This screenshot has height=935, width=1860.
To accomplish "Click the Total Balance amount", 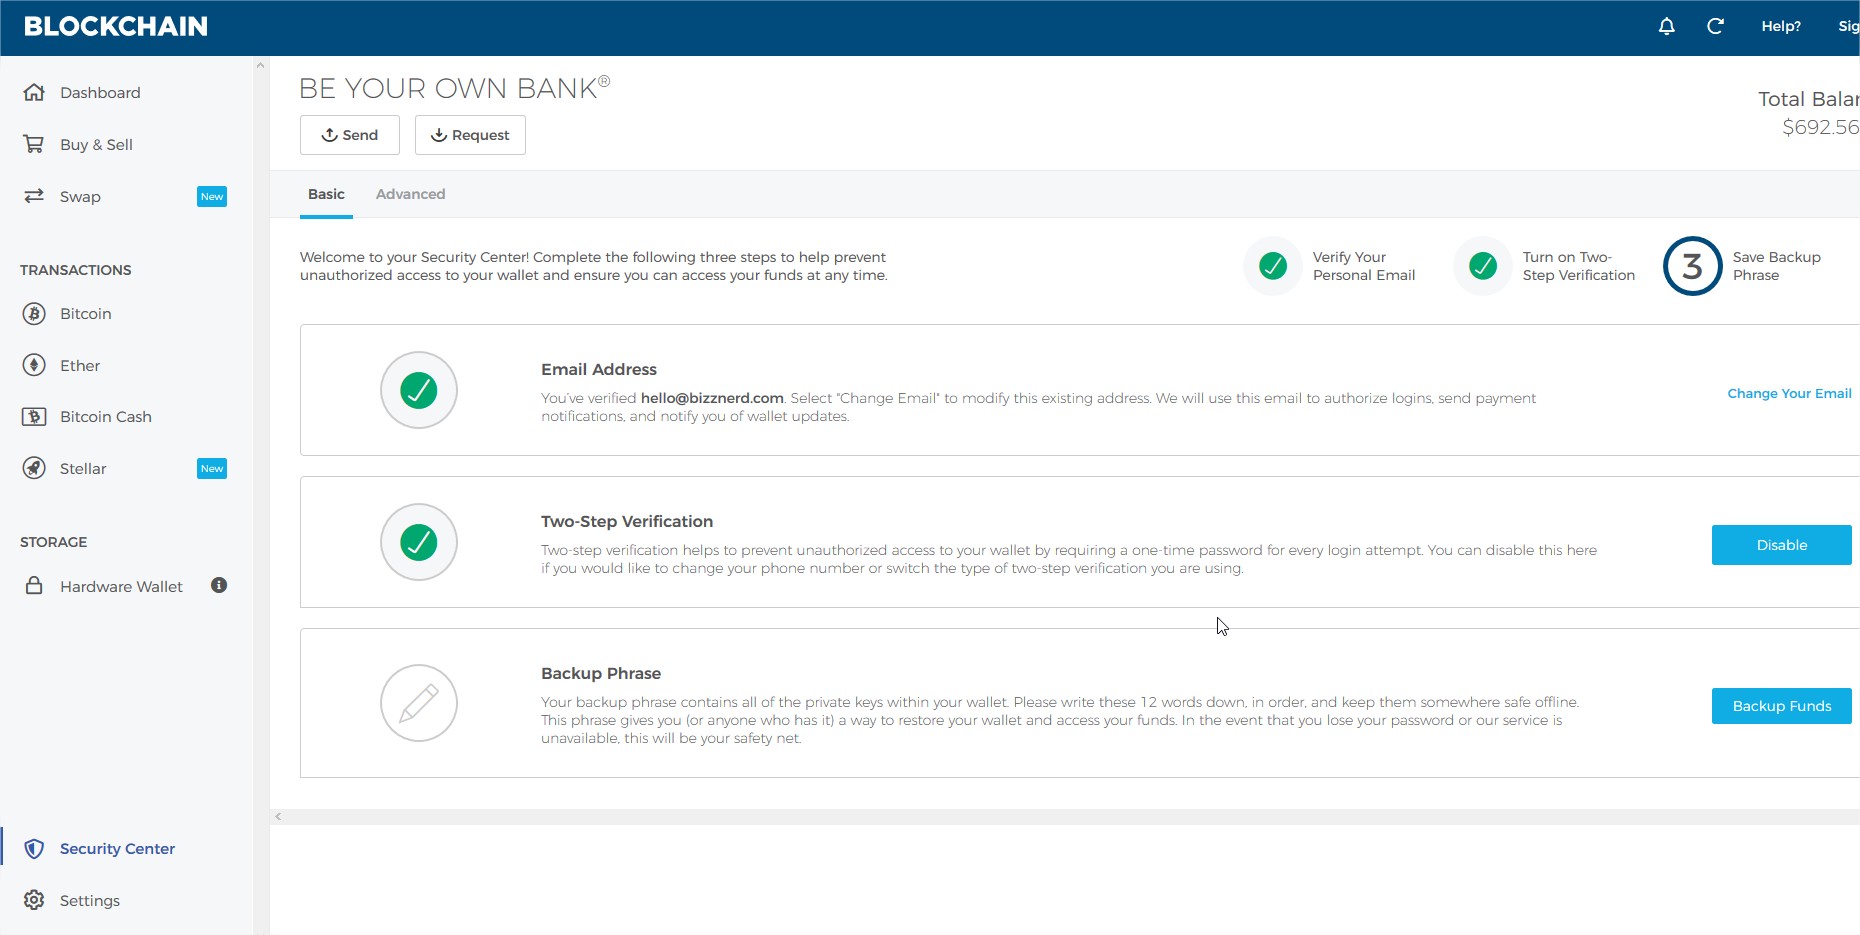I will 1820,127.
